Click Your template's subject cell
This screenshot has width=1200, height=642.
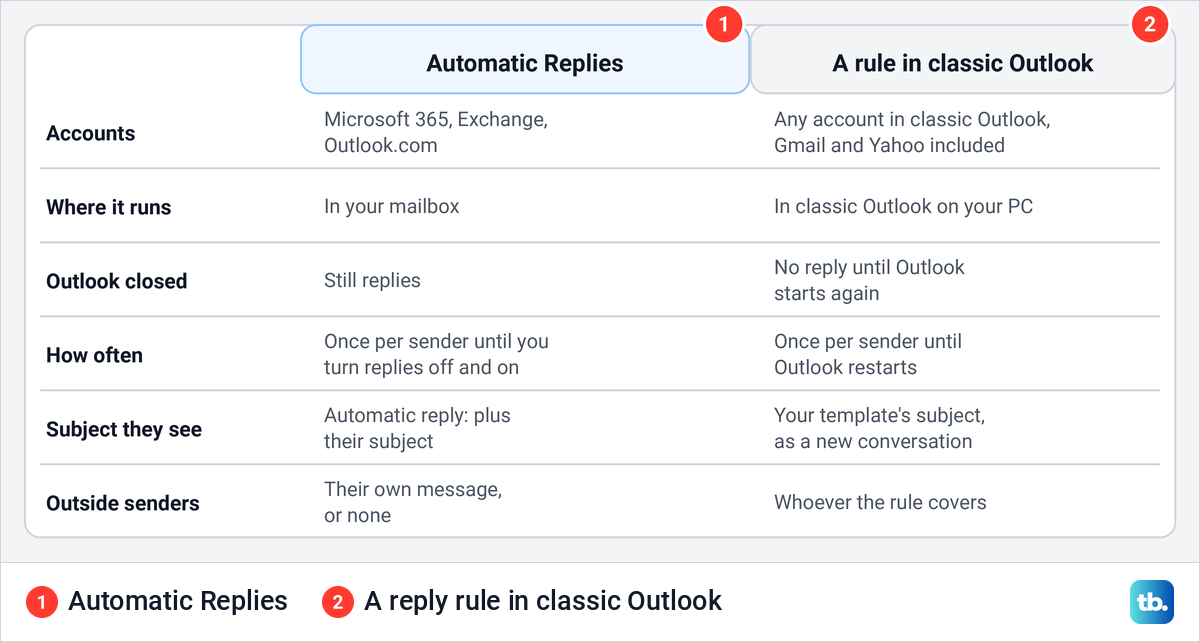click(x=879, y=428)
